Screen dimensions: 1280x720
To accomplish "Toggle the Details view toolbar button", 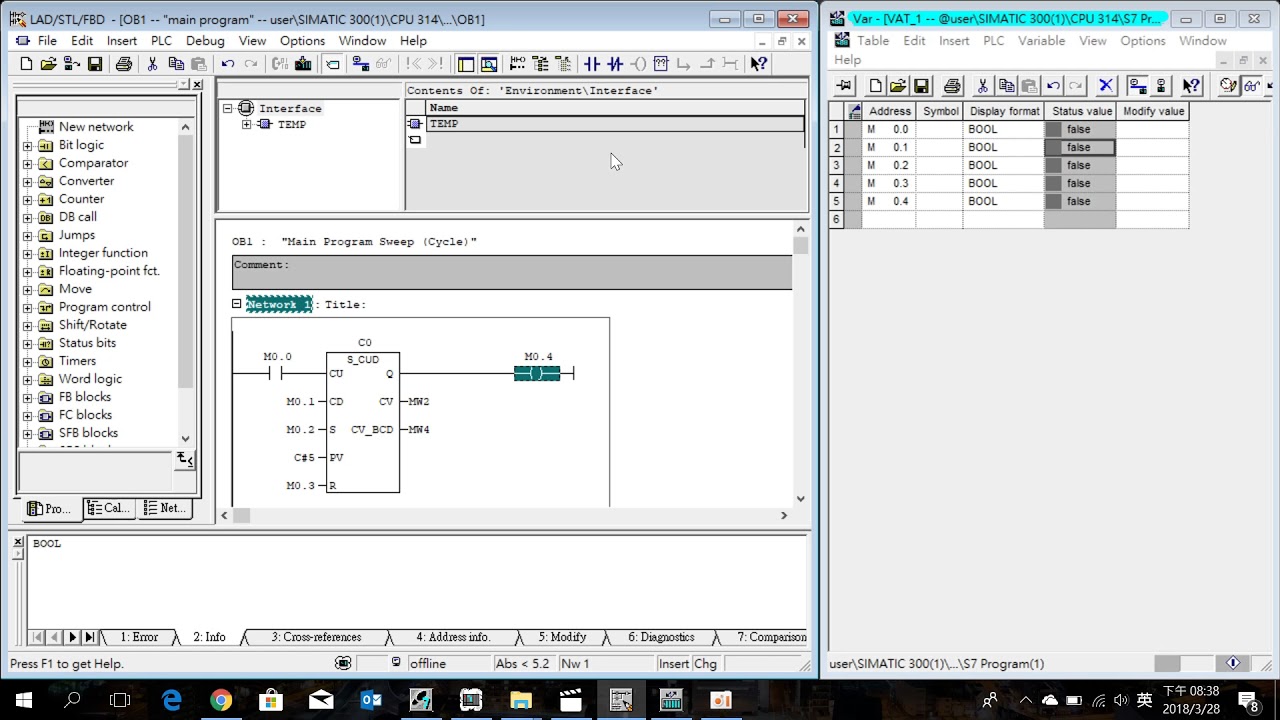I will click(x=489, y=64).
